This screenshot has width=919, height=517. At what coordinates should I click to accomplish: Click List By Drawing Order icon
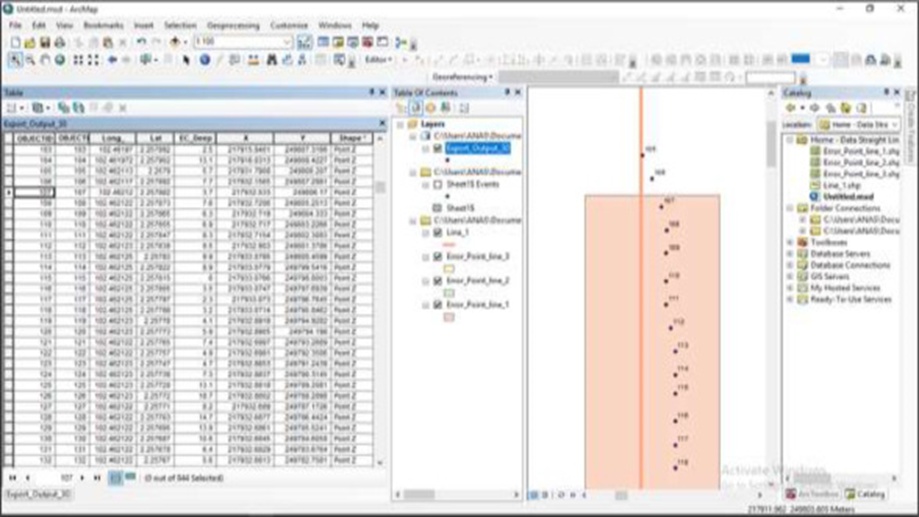[401, 108]
